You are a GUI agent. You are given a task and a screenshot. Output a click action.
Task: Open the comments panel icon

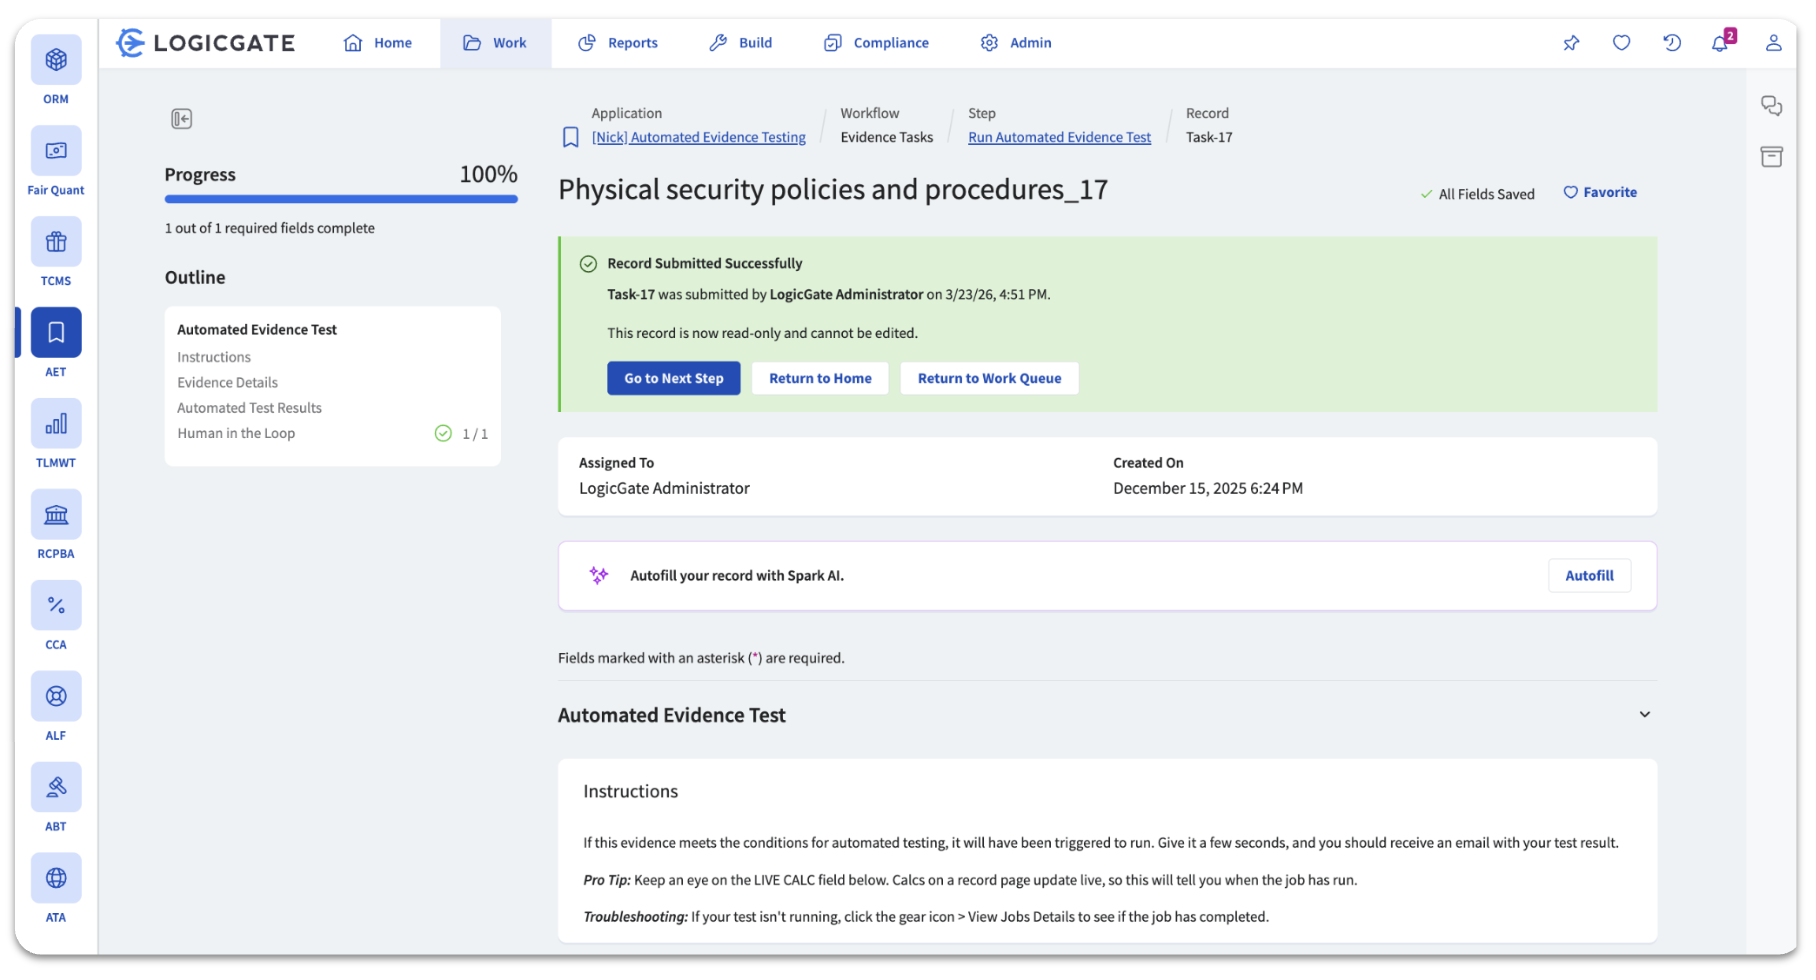1771,106
